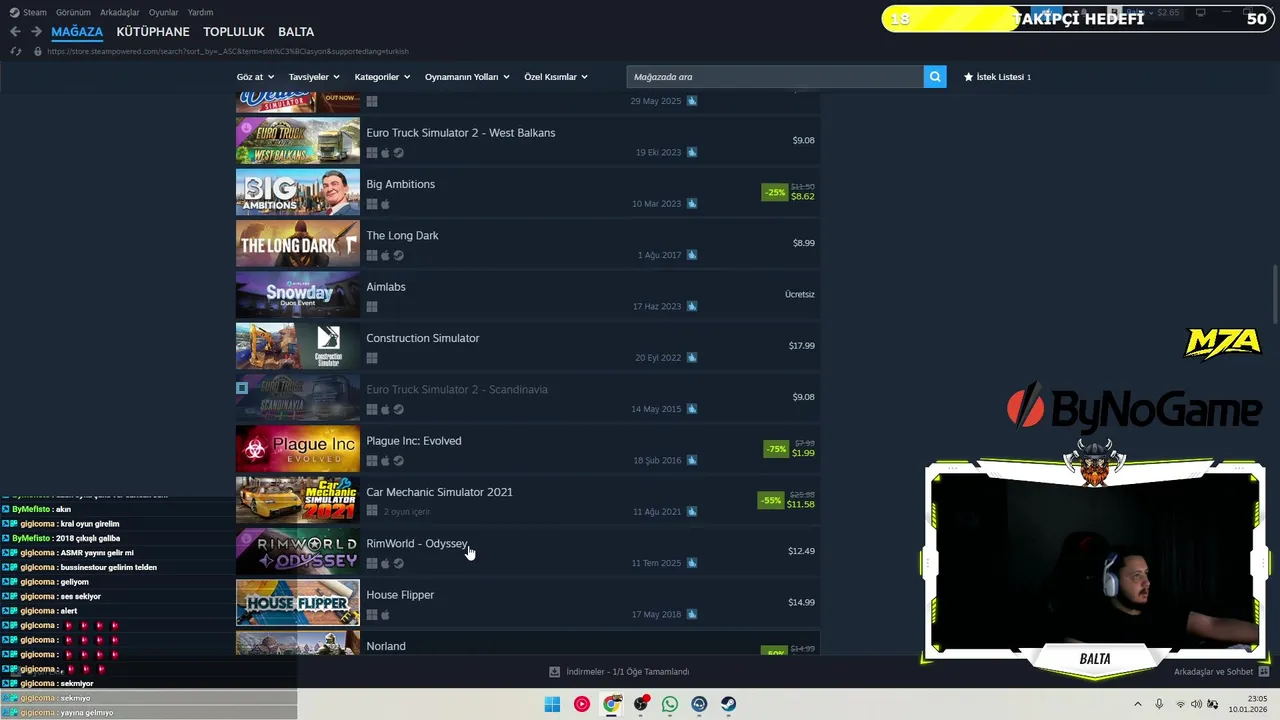Open Windows Start menu
Image resolution: width=1280 pixels, height=720 pixels.
552,704
